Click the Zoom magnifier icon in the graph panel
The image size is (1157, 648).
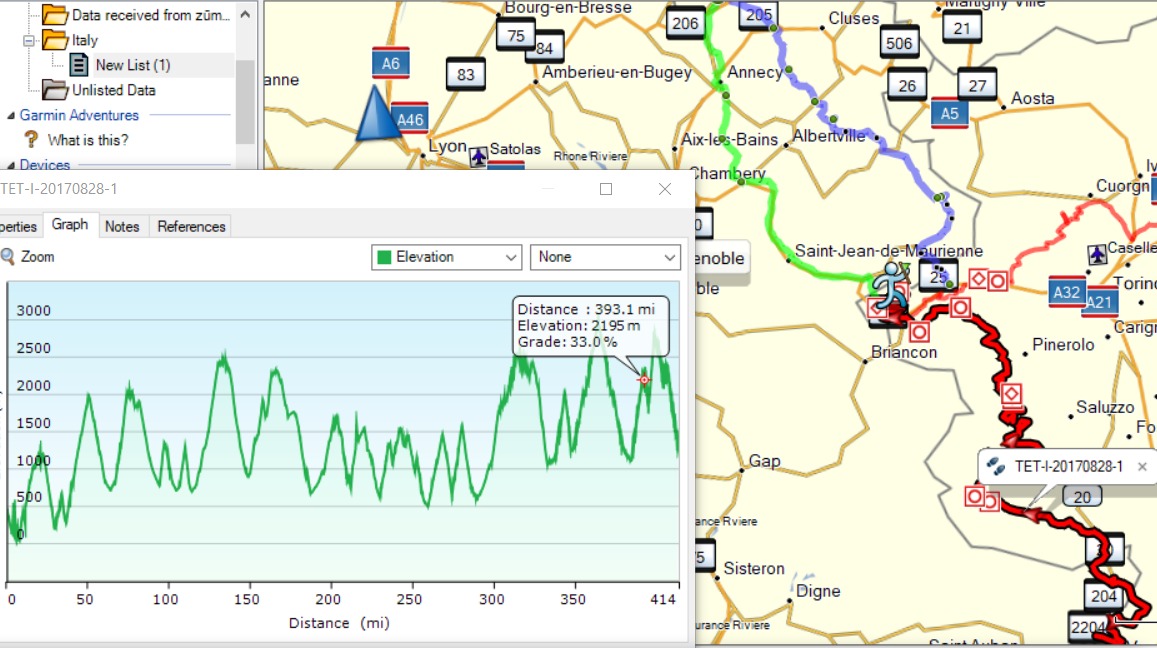[x=7, y=257]
